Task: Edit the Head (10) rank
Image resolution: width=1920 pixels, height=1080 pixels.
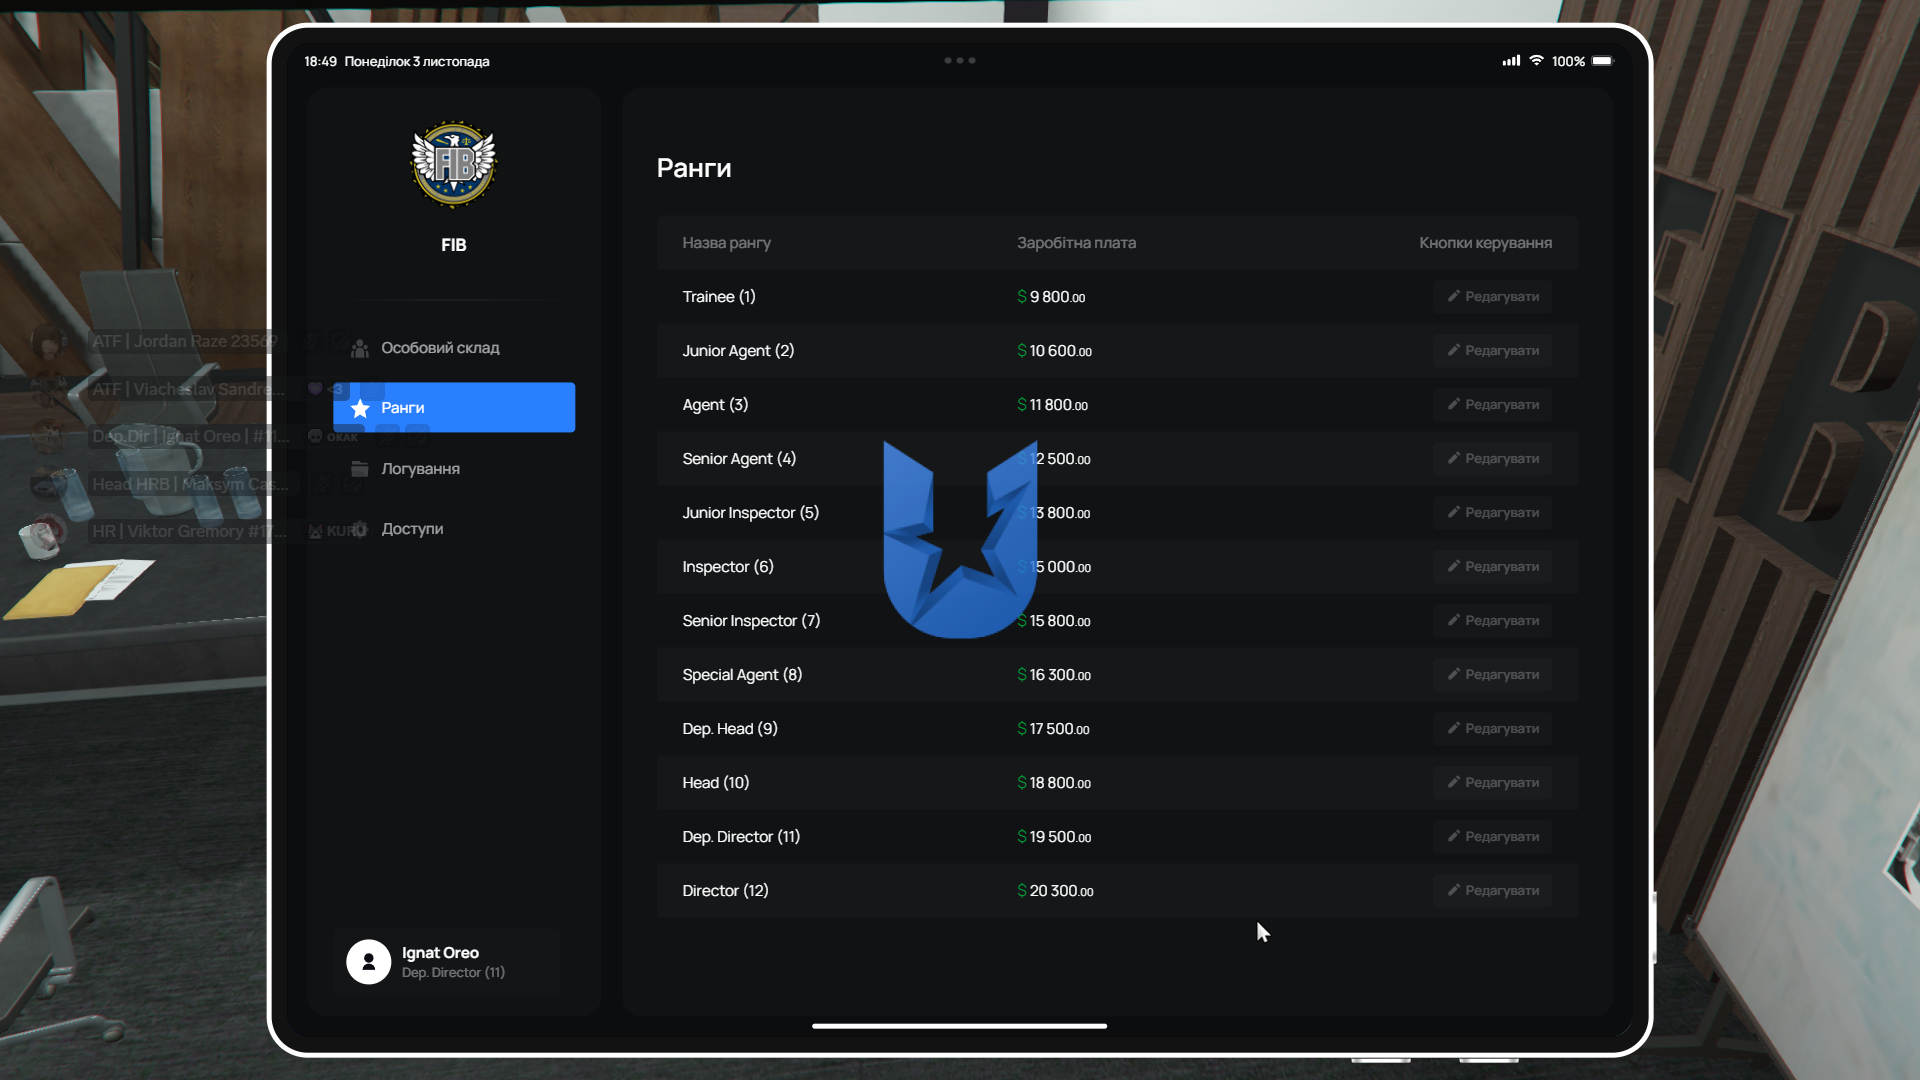Action: point(1493,783)
